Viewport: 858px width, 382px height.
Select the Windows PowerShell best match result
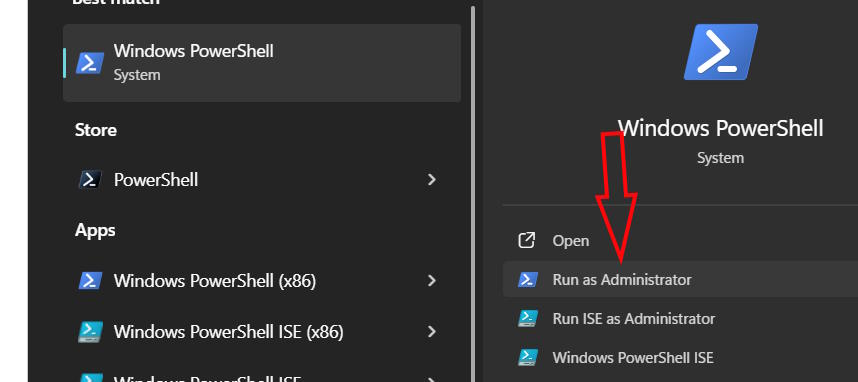[x=262, y=63]
